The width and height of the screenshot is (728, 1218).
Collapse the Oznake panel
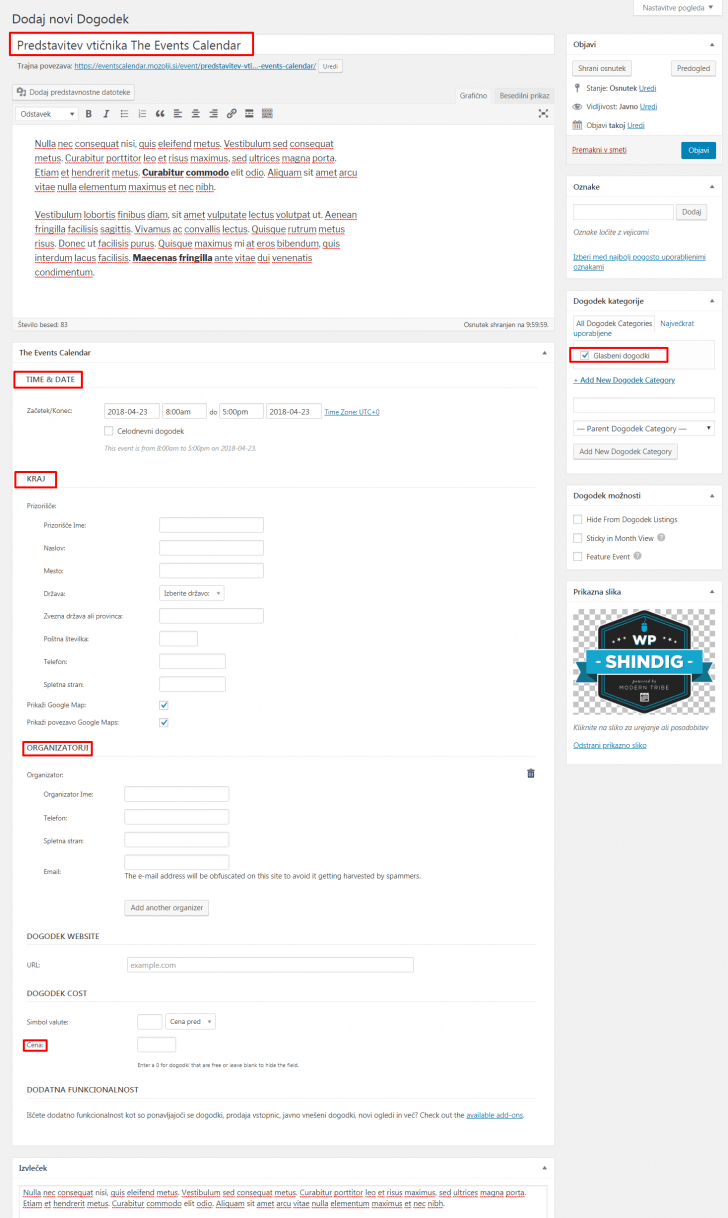coord(712,187)
